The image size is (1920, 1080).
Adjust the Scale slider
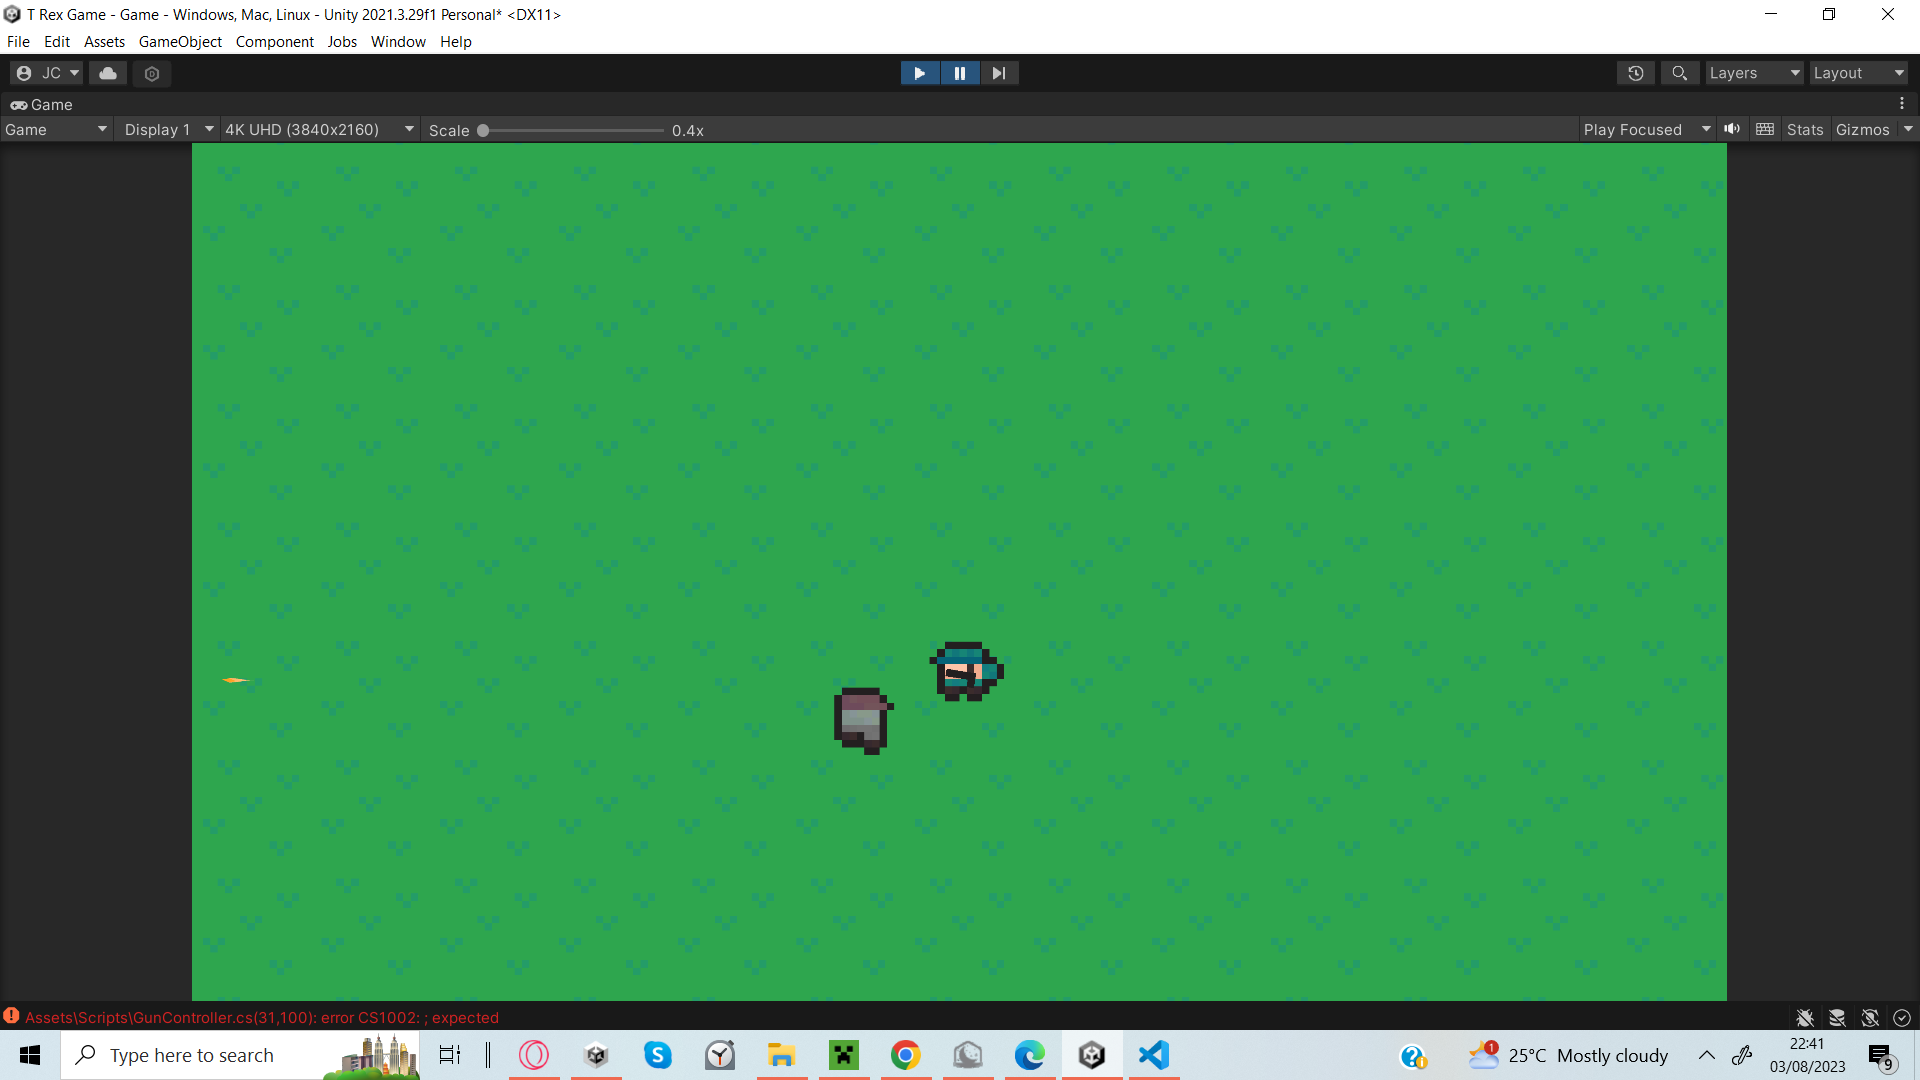pos(483,129)
